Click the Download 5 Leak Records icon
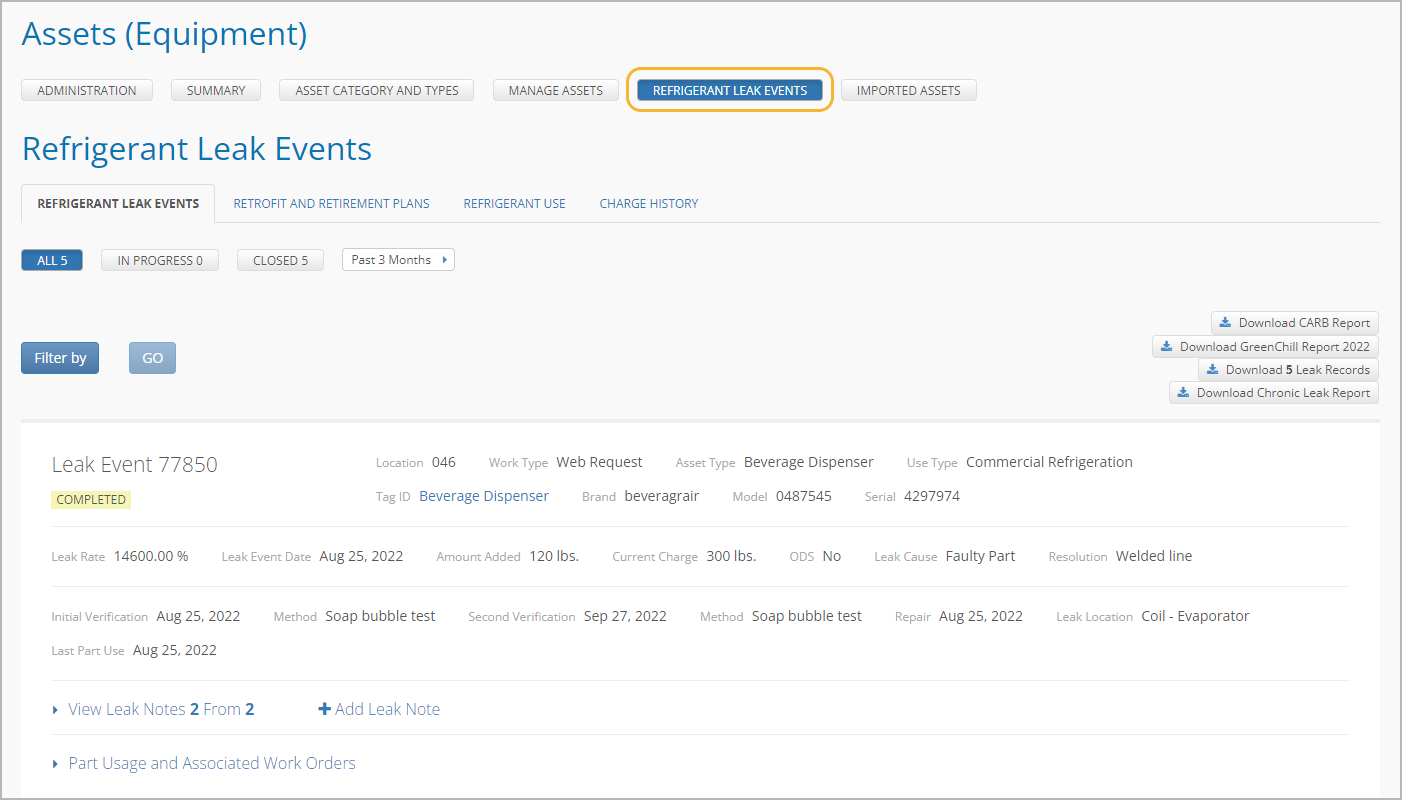The width and height of the screenshot is (1402, 800). 1212,370
